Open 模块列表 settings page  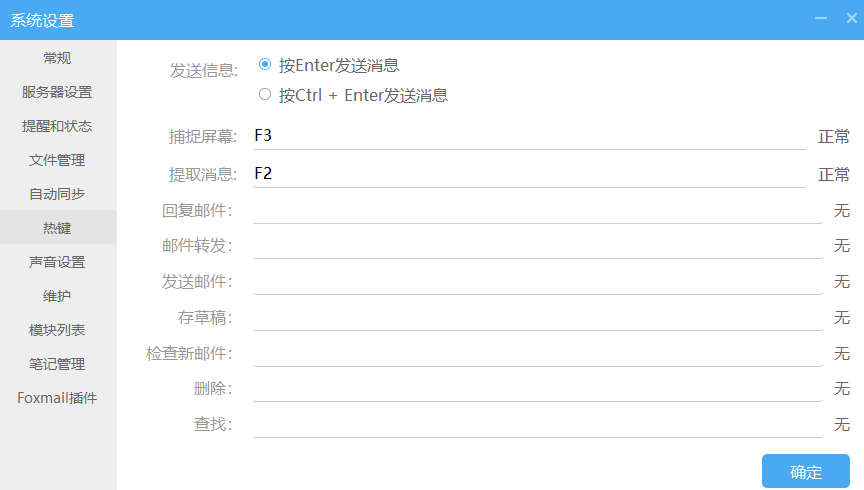[57, 330]
